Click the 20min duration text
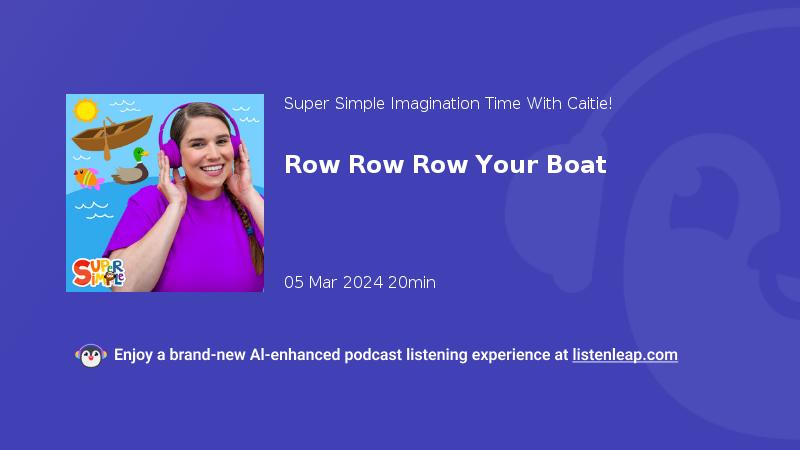The image size is (800, 450). coord(412,282)
